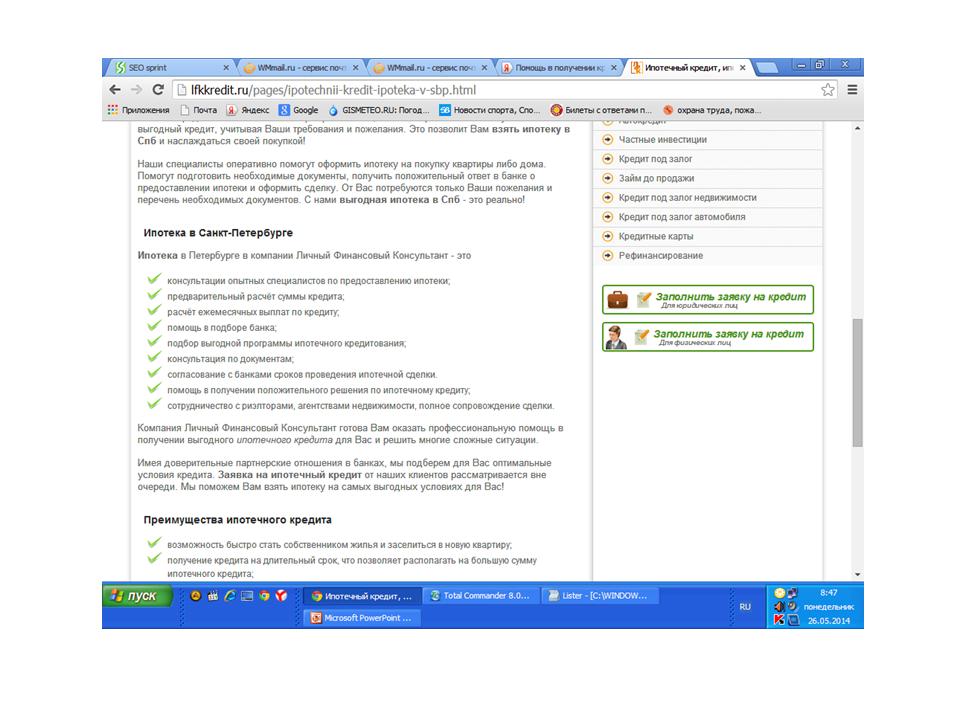Switch to Lister taskbar button
Screen dimensions: 960x720
pyautogui.click(x=601, y=596)
